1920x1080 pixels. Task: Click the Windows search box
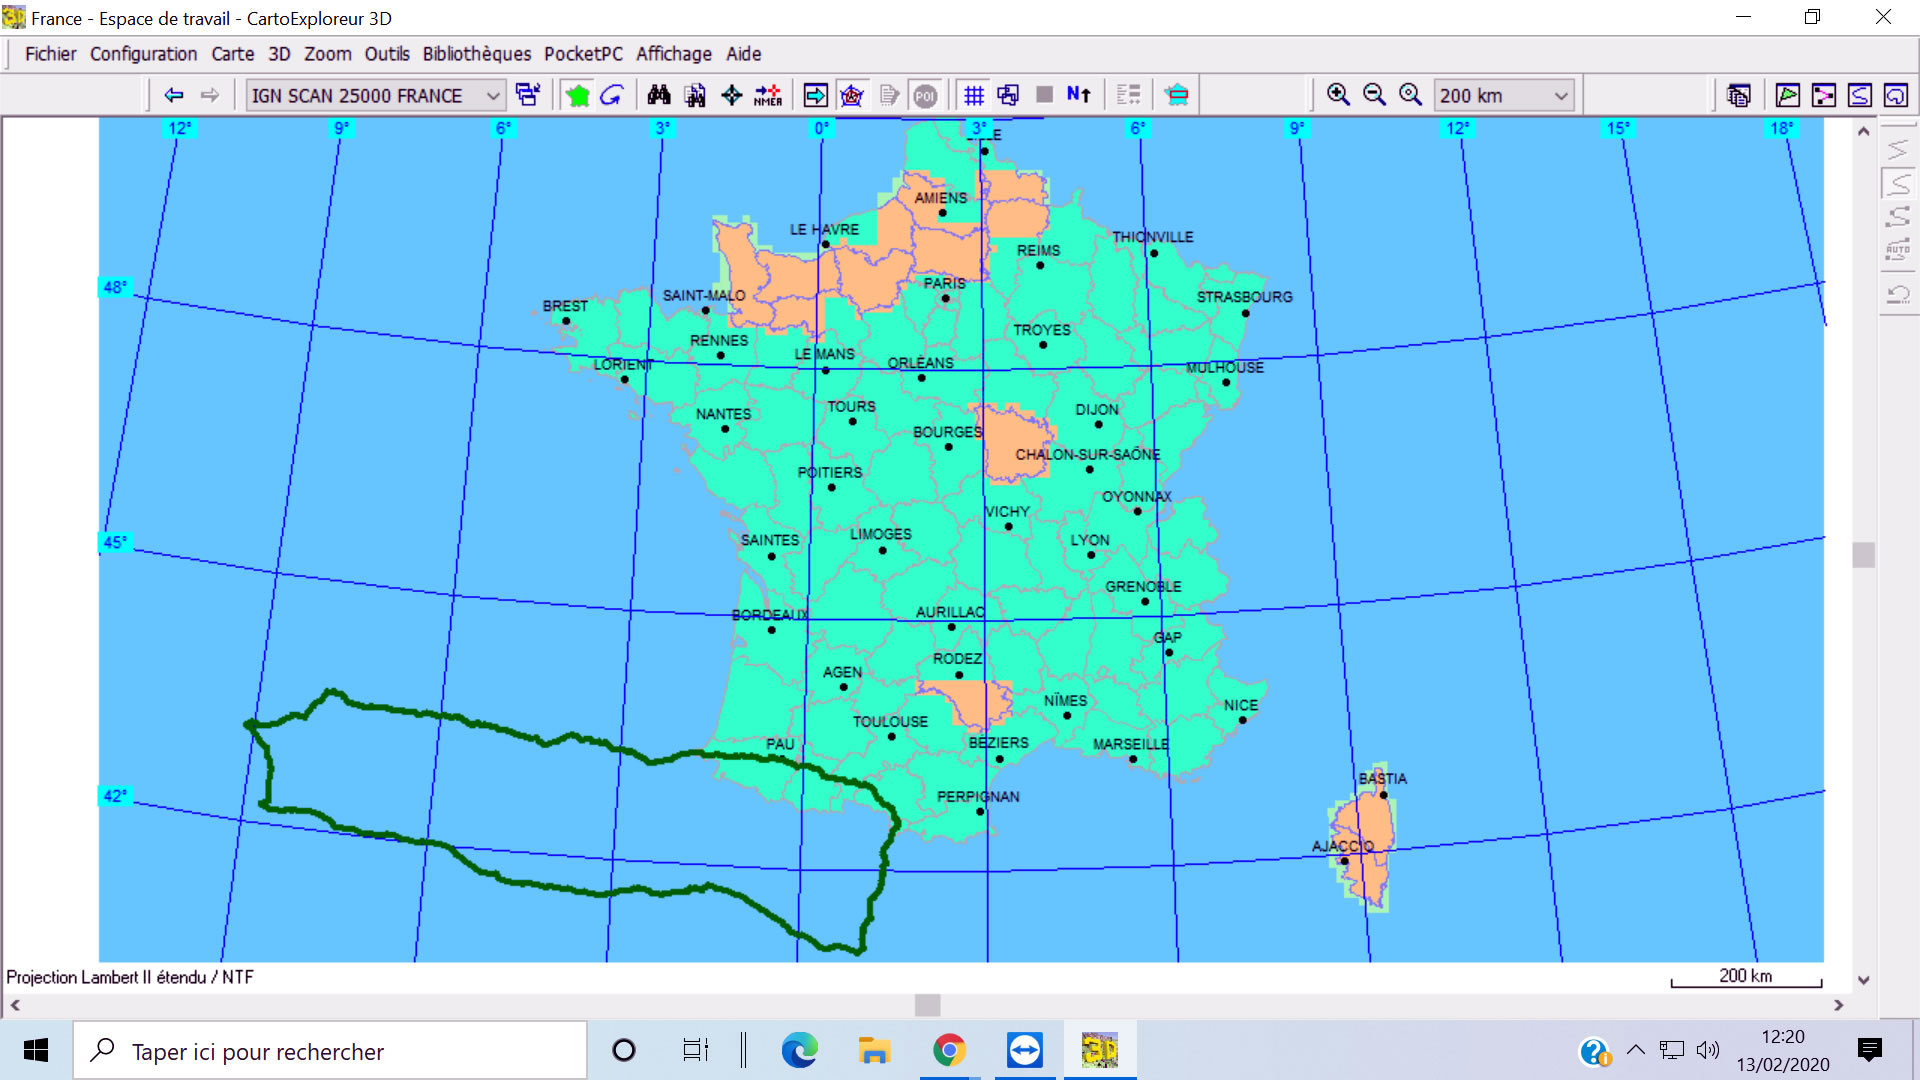point(330,1051)
